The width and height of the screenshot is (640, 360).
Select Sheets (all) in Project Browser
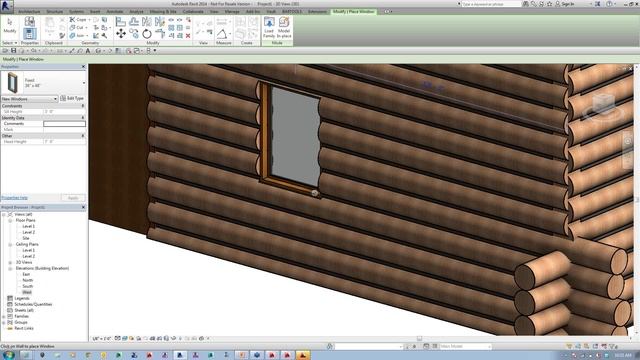point(24,310)
